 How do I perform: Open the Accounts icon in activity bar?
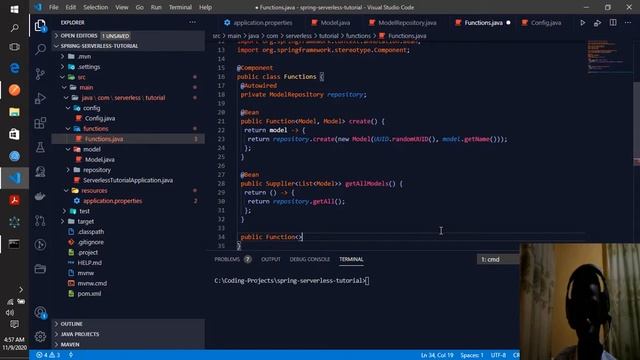pyautogui.click(x=40, y=313)
